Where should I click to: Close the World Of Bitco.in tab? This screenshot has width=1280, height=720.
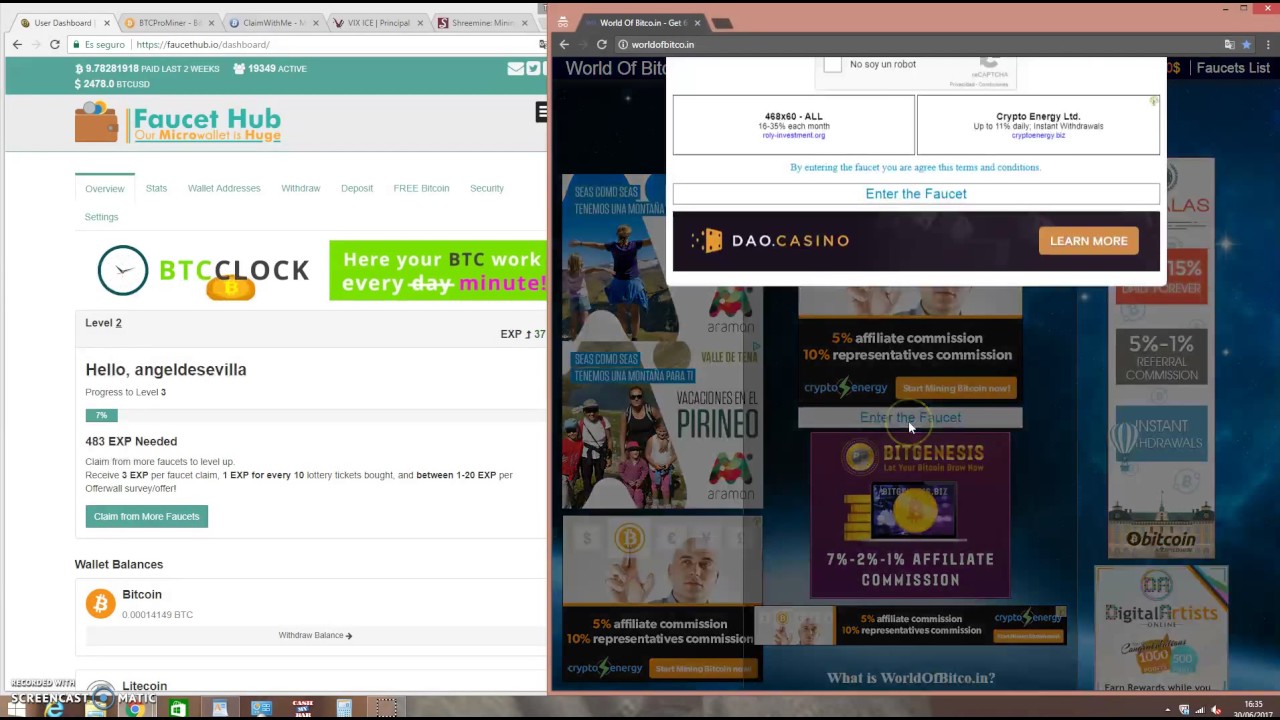[697, 23]
